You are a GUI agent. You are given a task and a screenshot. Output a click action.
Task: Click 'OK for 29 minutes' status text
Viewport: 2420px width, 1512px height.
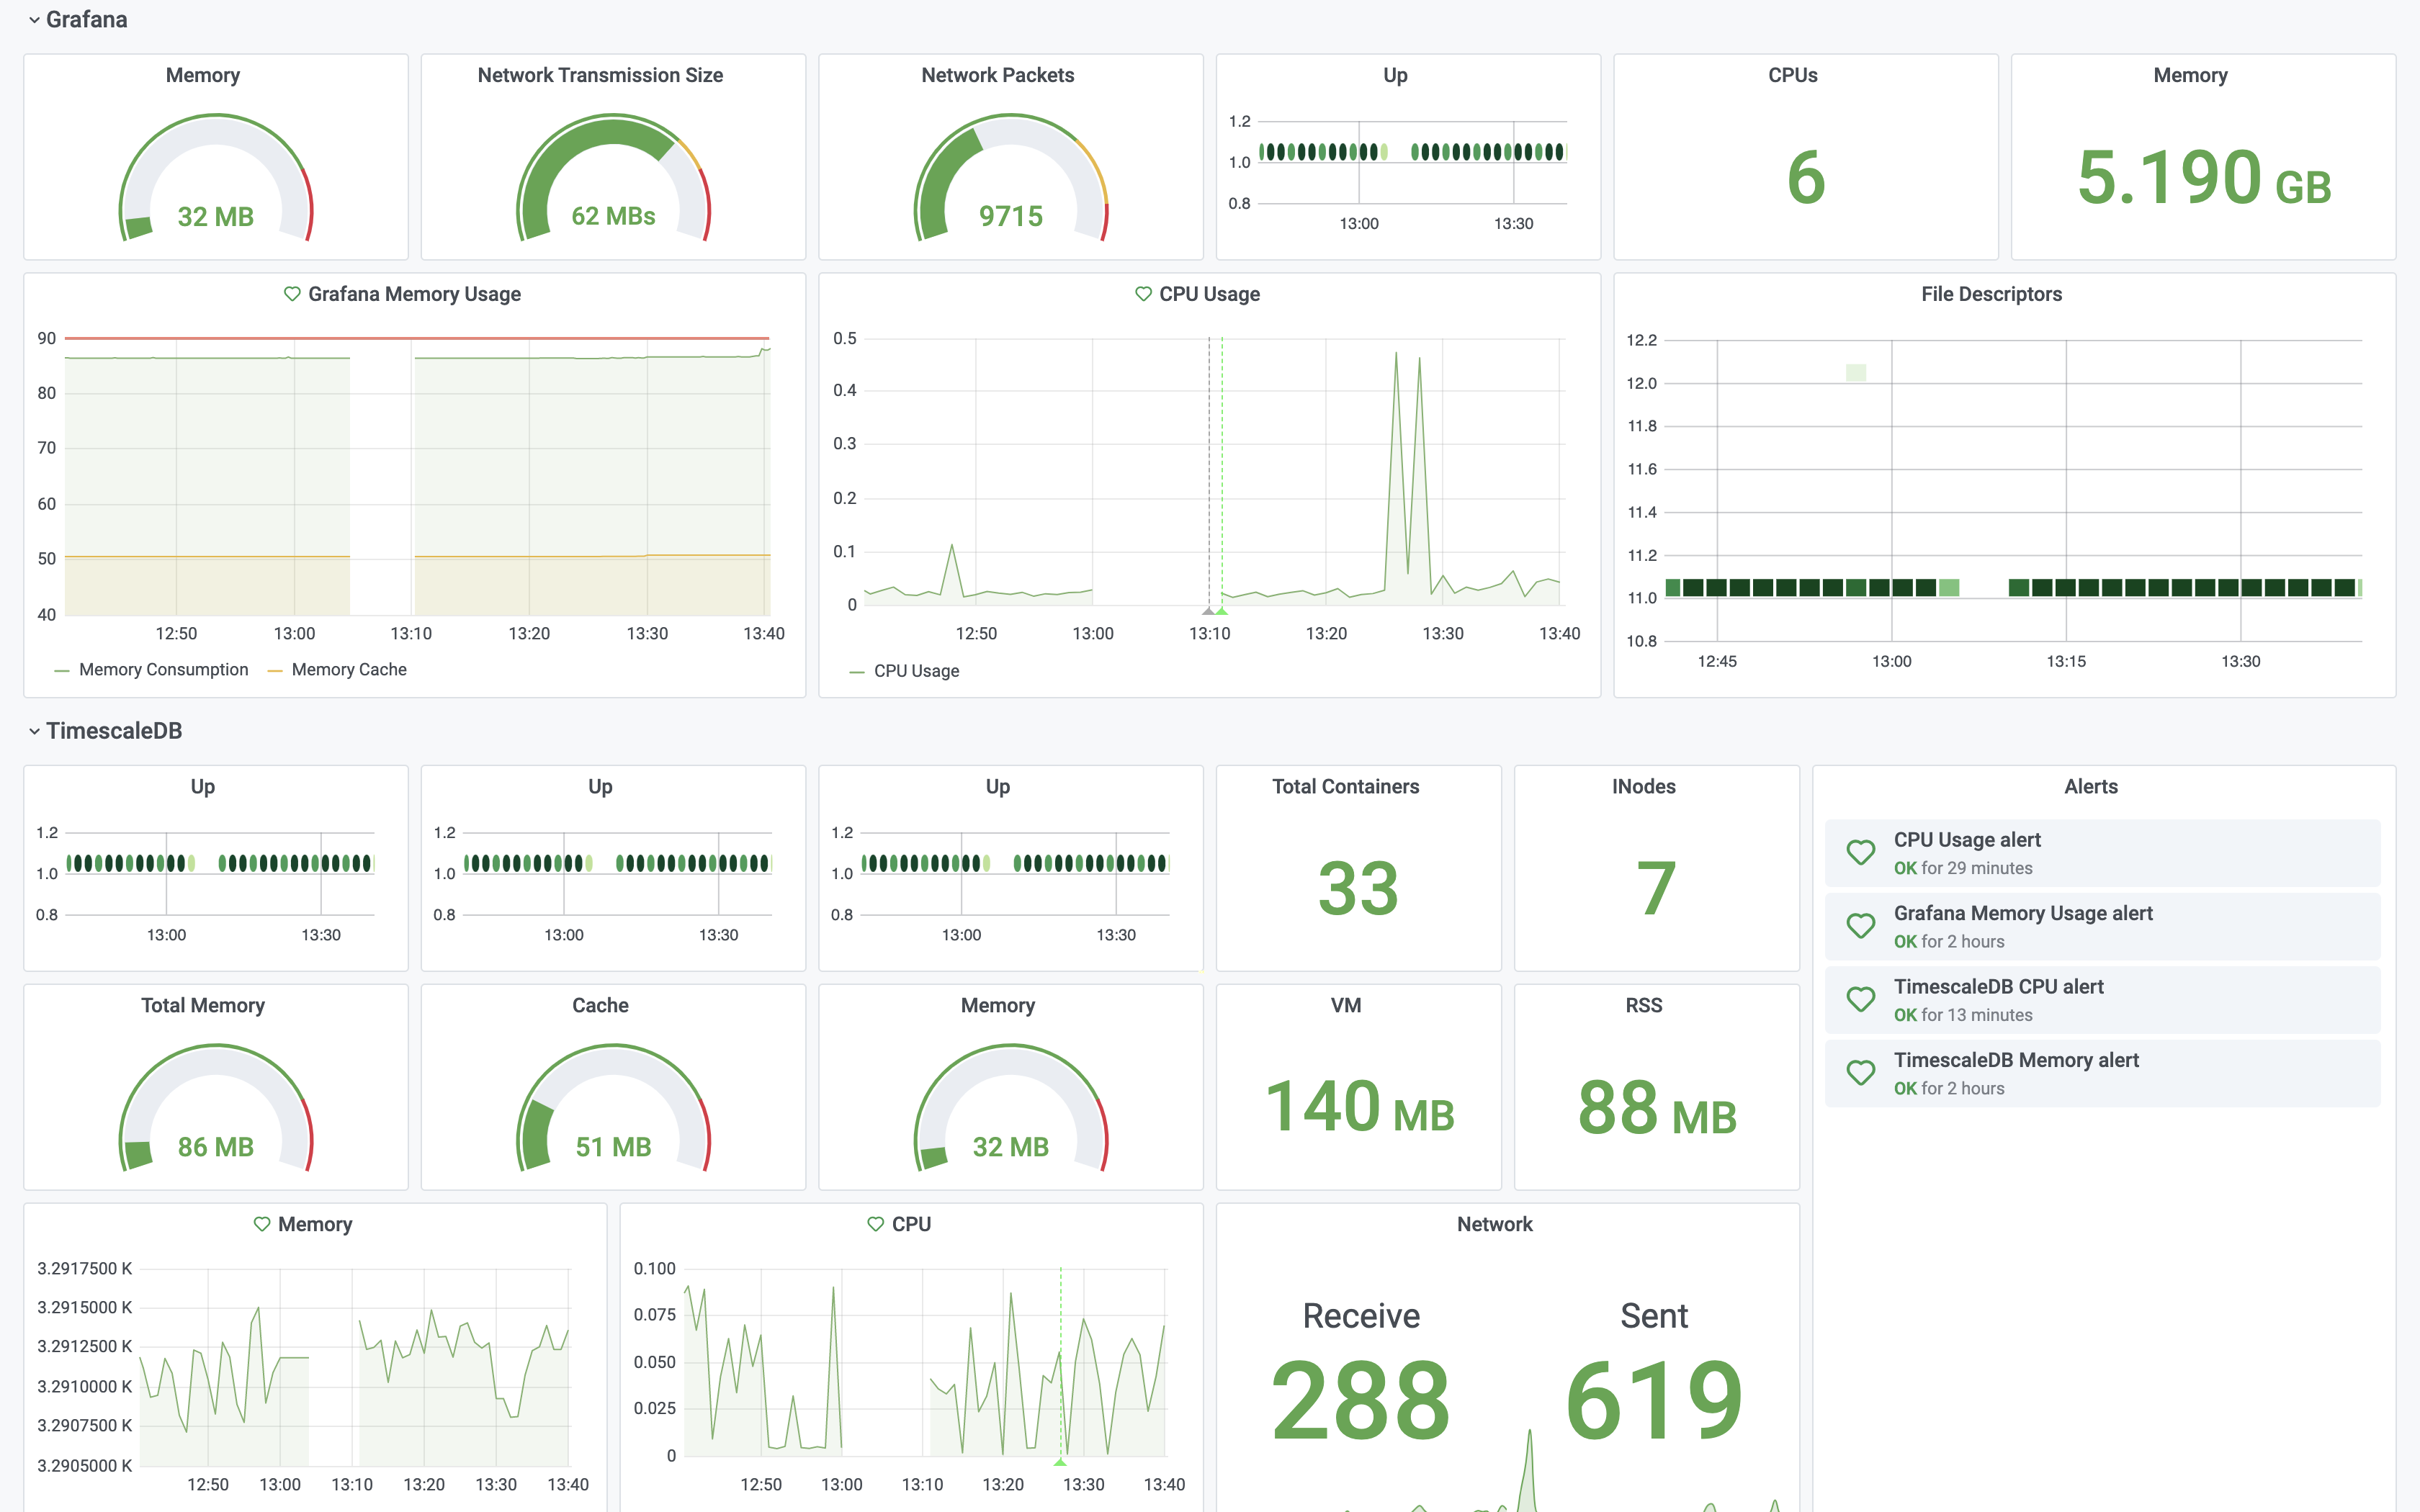click(x=1962, y=868)
